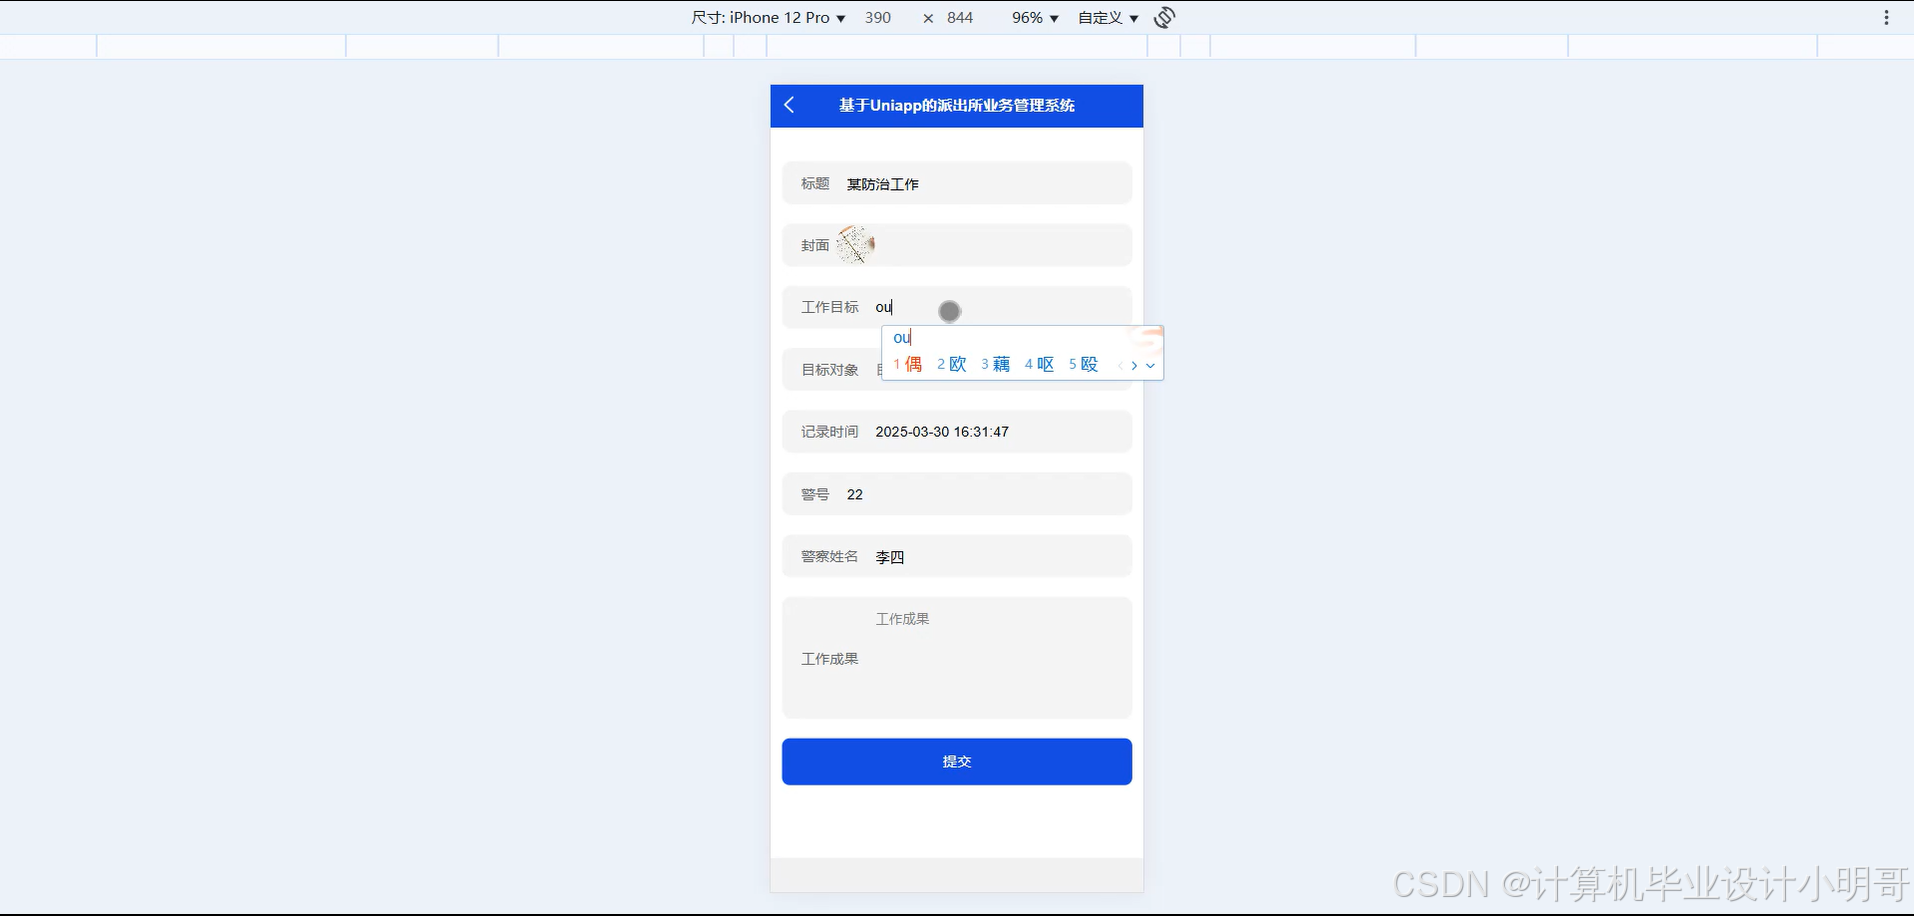Click the previous-page arrow in the candidate bar
Viewport: 1914px width, 916px height.
pyautogui.click(x=1121, y=366)
